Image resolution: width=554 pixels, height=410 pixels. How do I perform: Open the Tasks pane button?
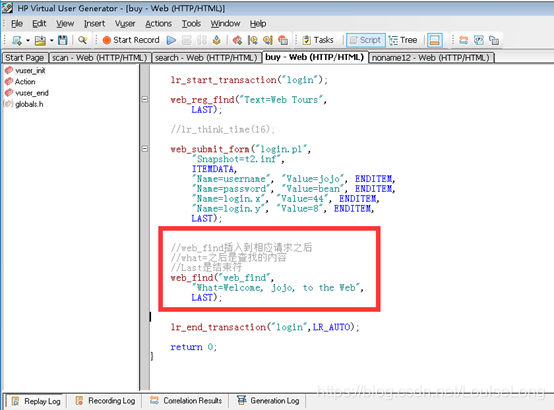(x=318, y=40)
